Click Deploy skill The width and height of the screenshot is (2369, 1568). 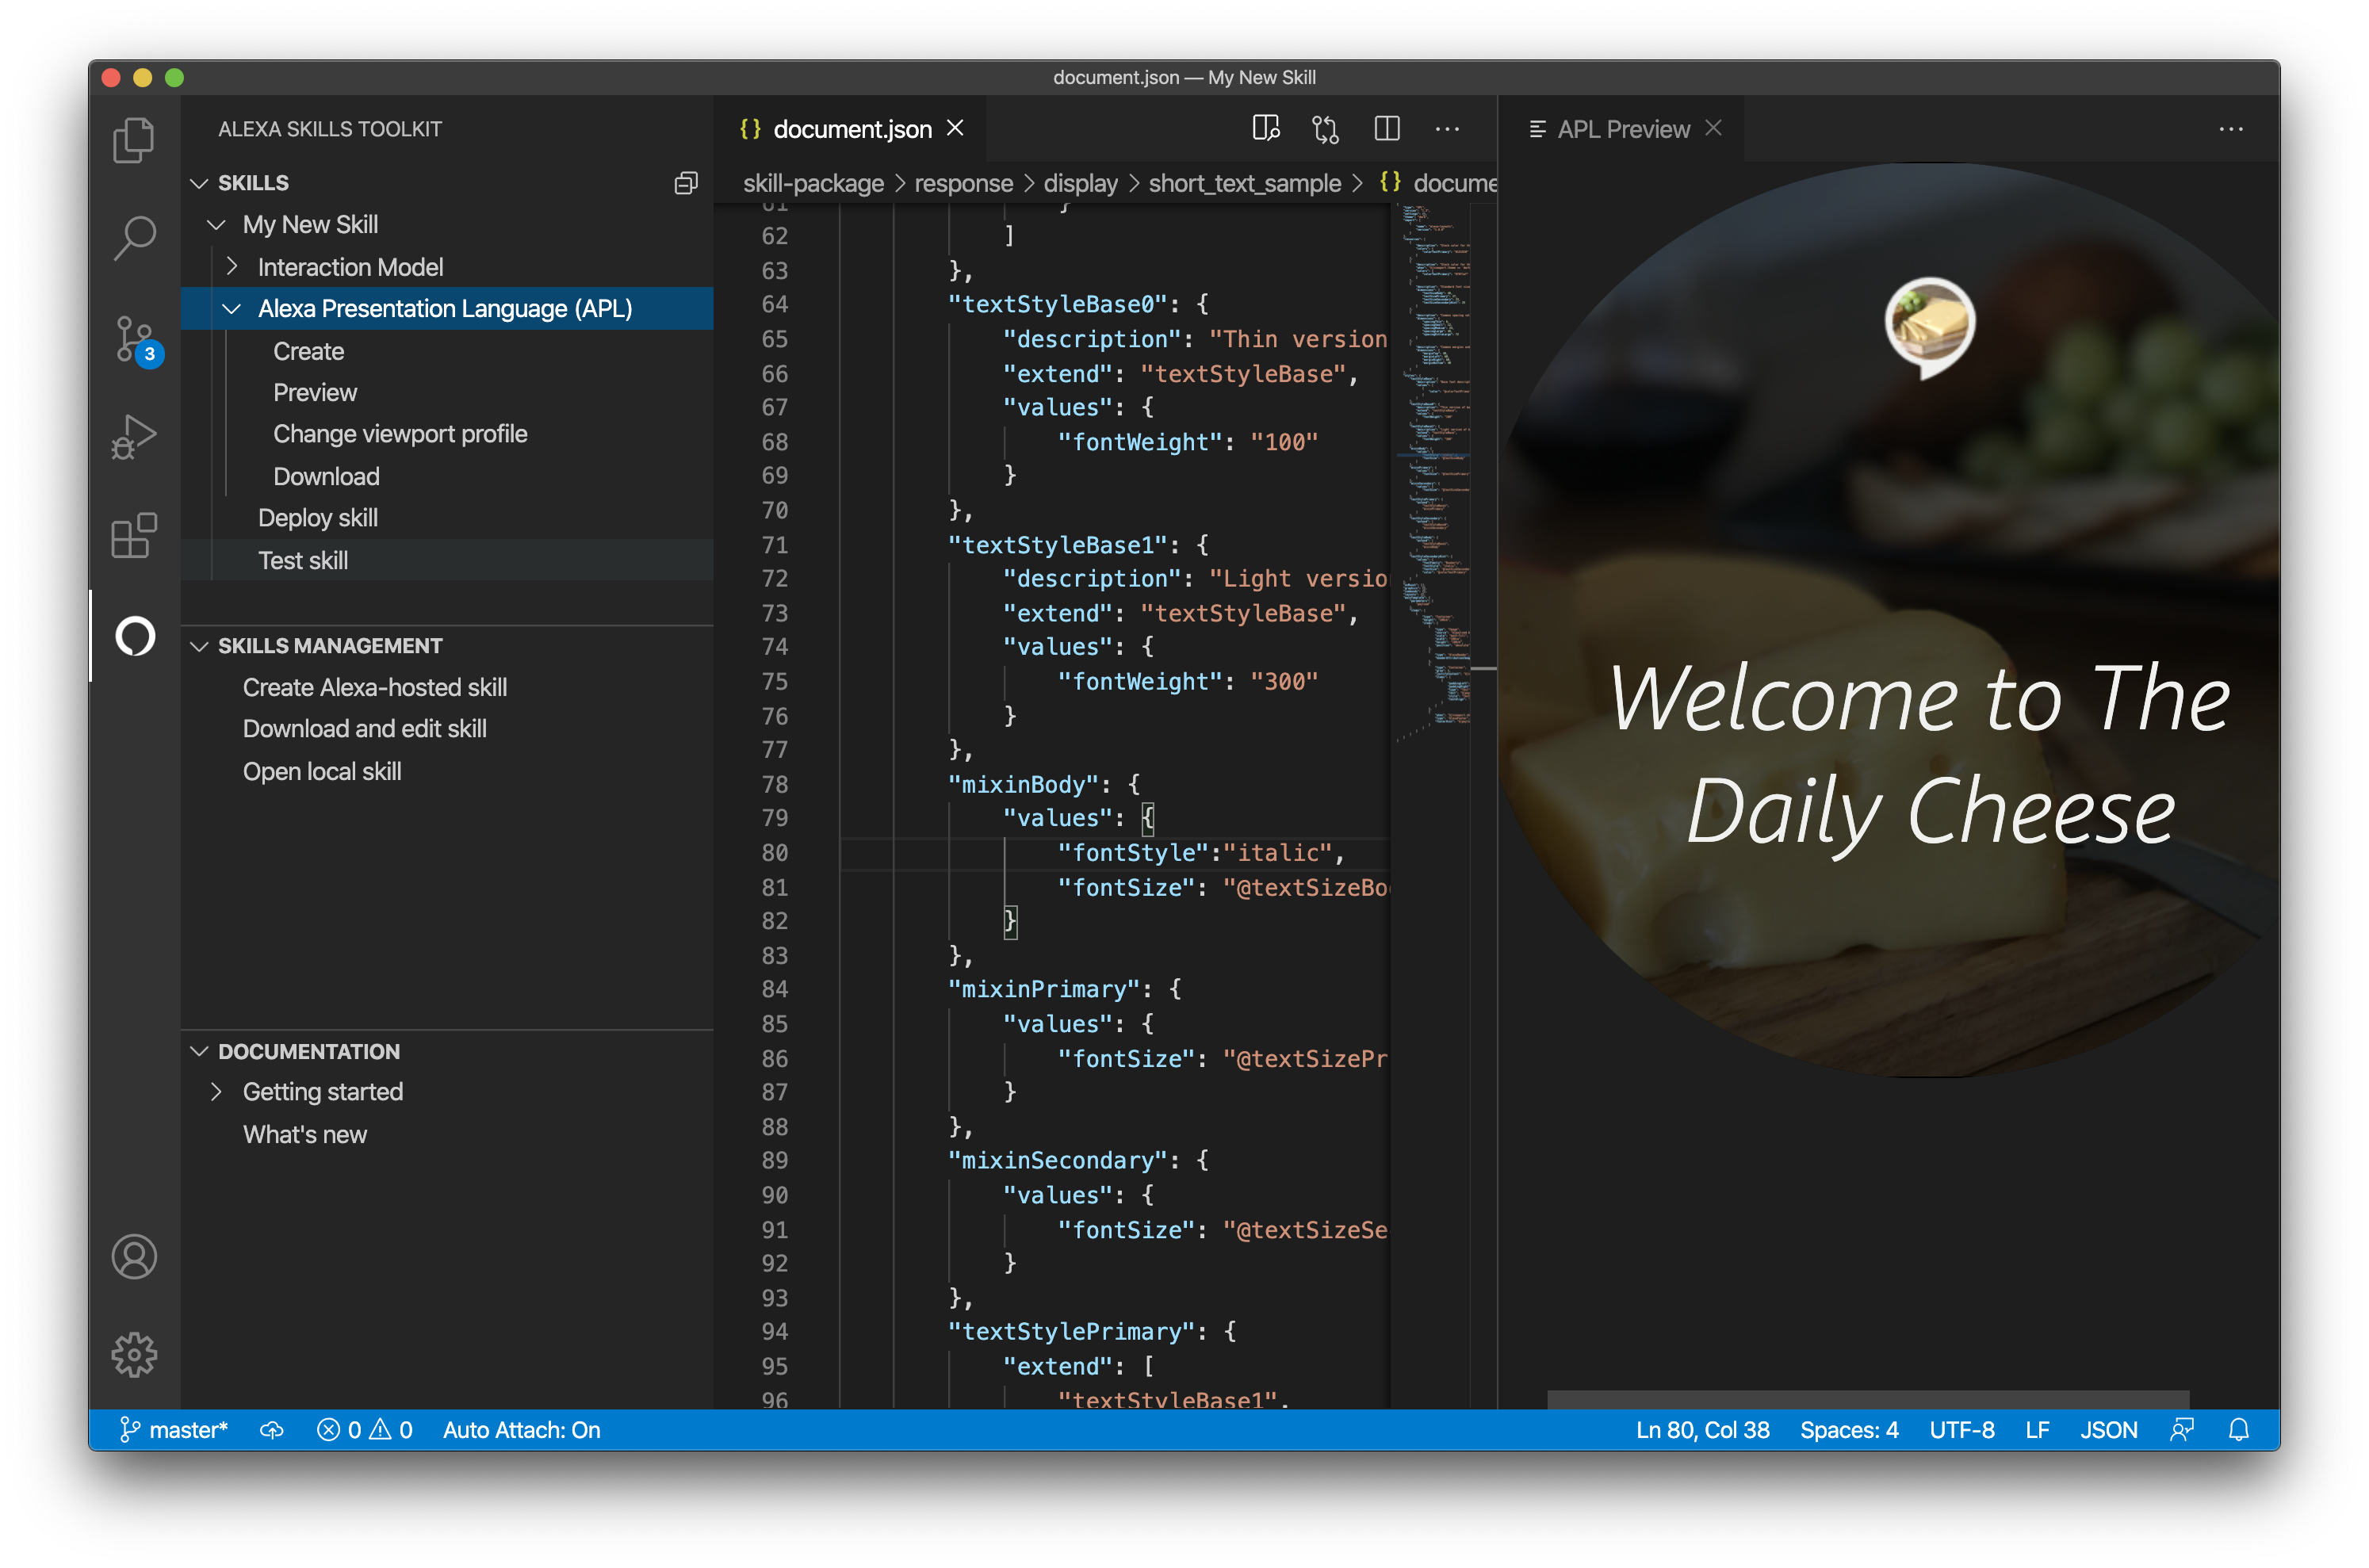coord(318,517)
